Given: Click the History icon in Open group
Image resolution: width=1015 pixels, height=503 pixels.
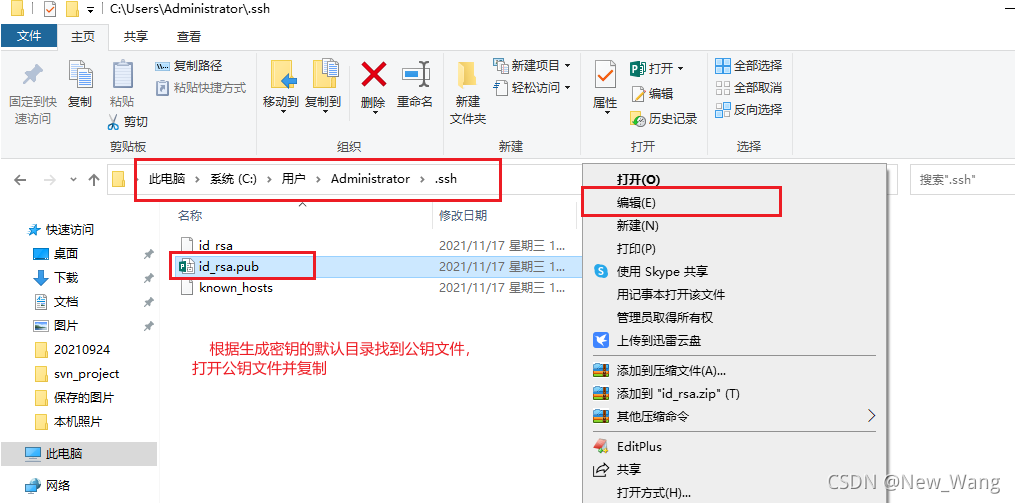Looking at the screenshot, I should (638, 118).
